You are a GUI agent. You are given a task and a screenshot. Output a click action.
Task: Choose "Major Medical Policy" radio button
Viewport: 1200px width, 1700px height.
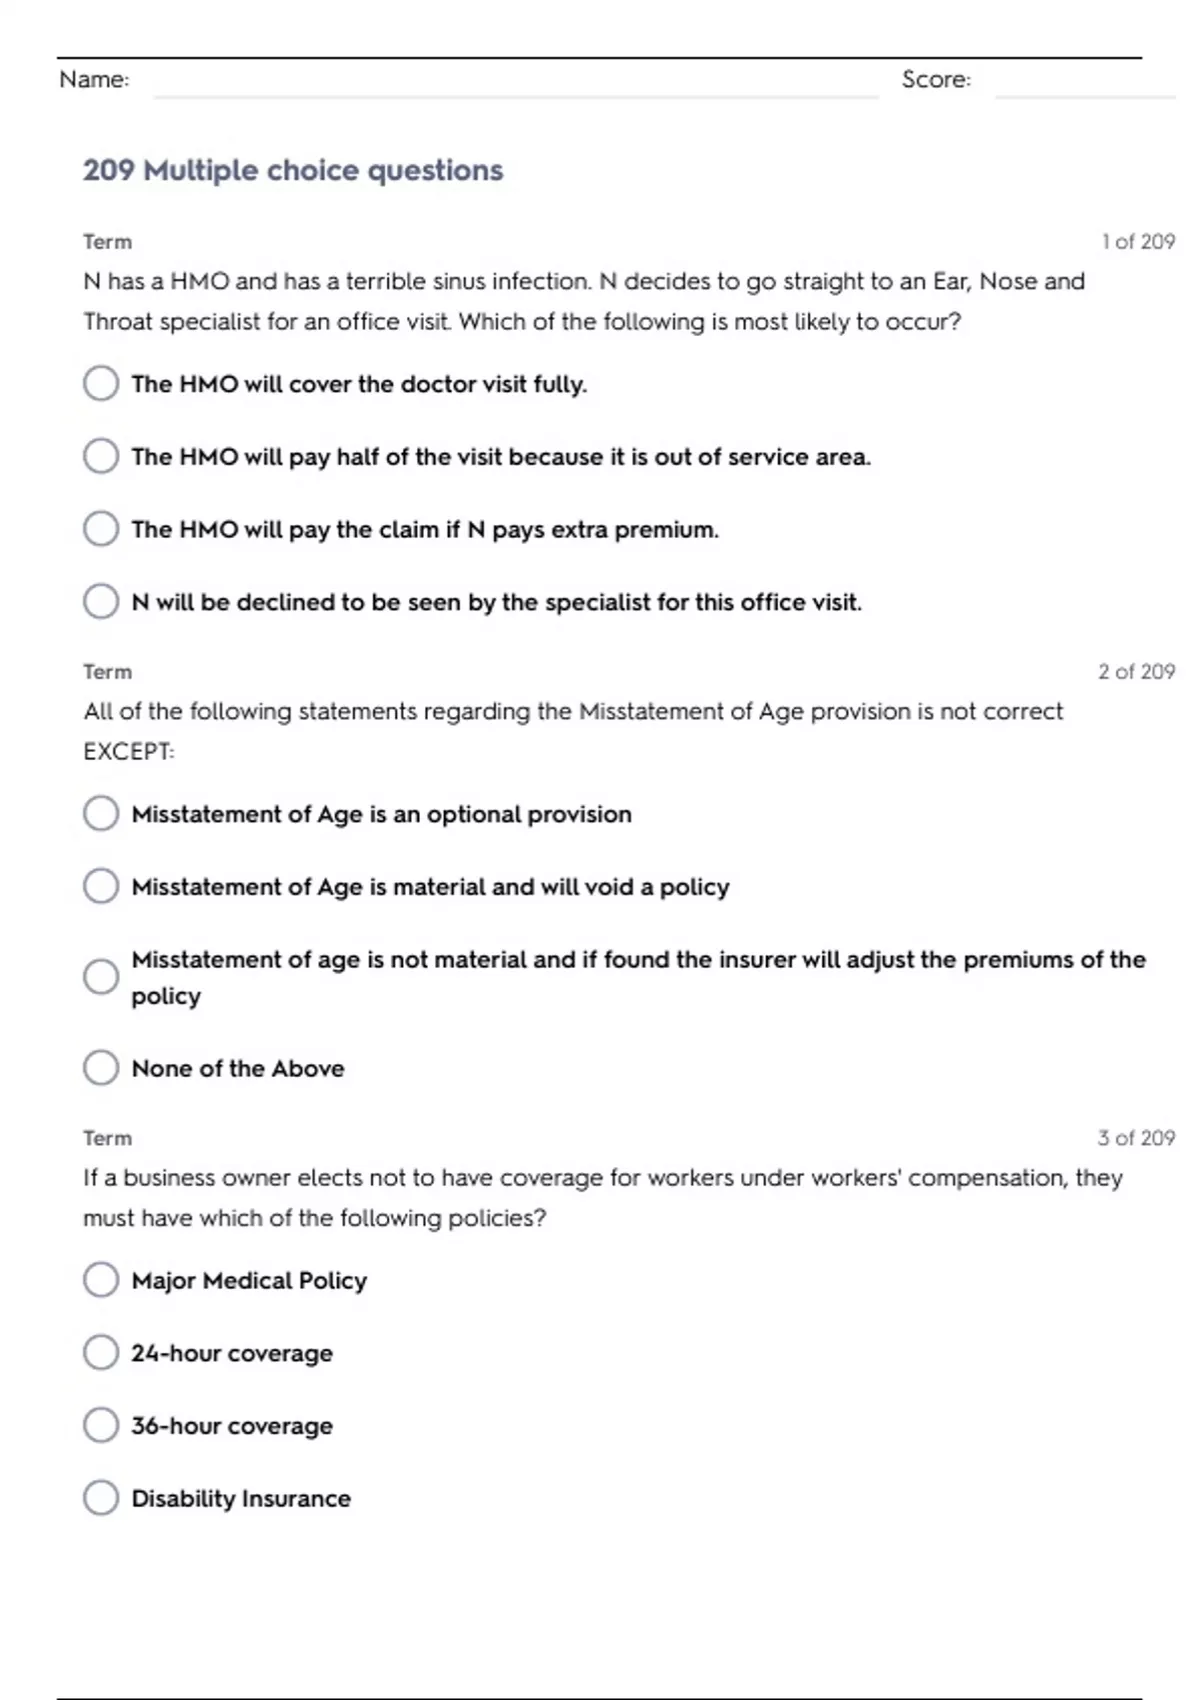(x=101, y=1280)
